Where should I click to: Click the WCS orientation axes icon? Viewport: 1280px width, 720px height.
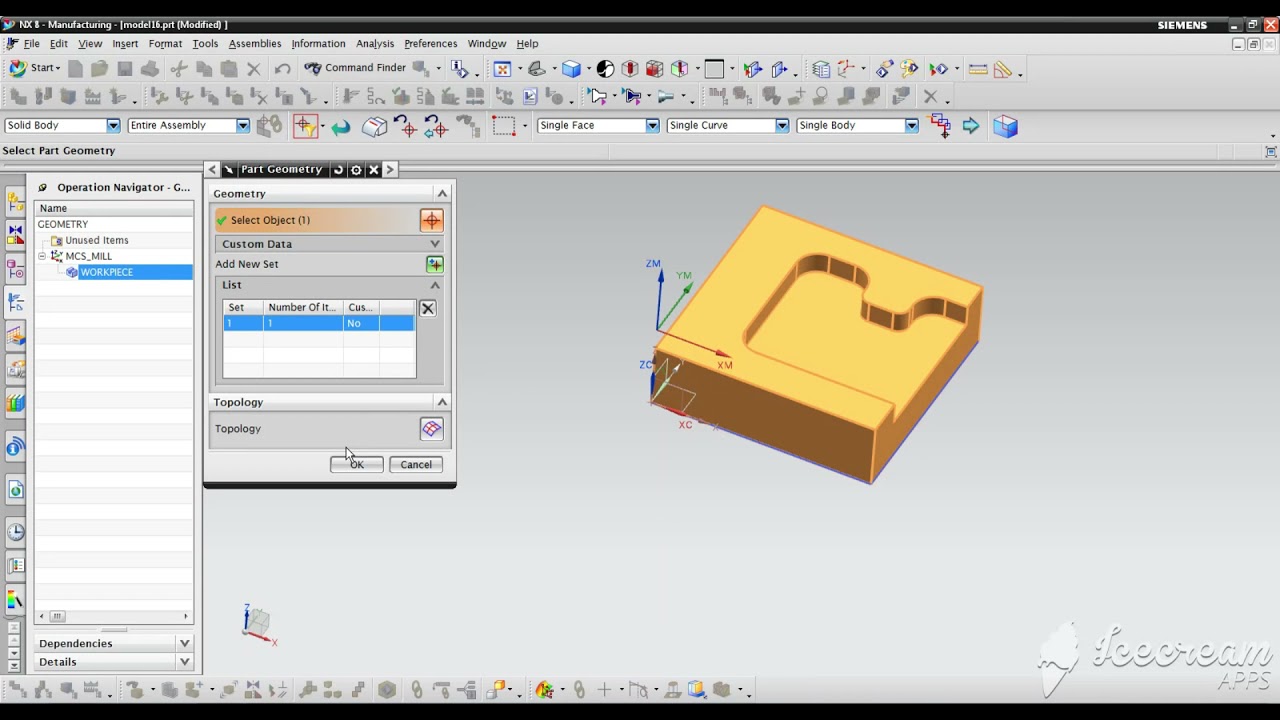click(x=848, y=69)
